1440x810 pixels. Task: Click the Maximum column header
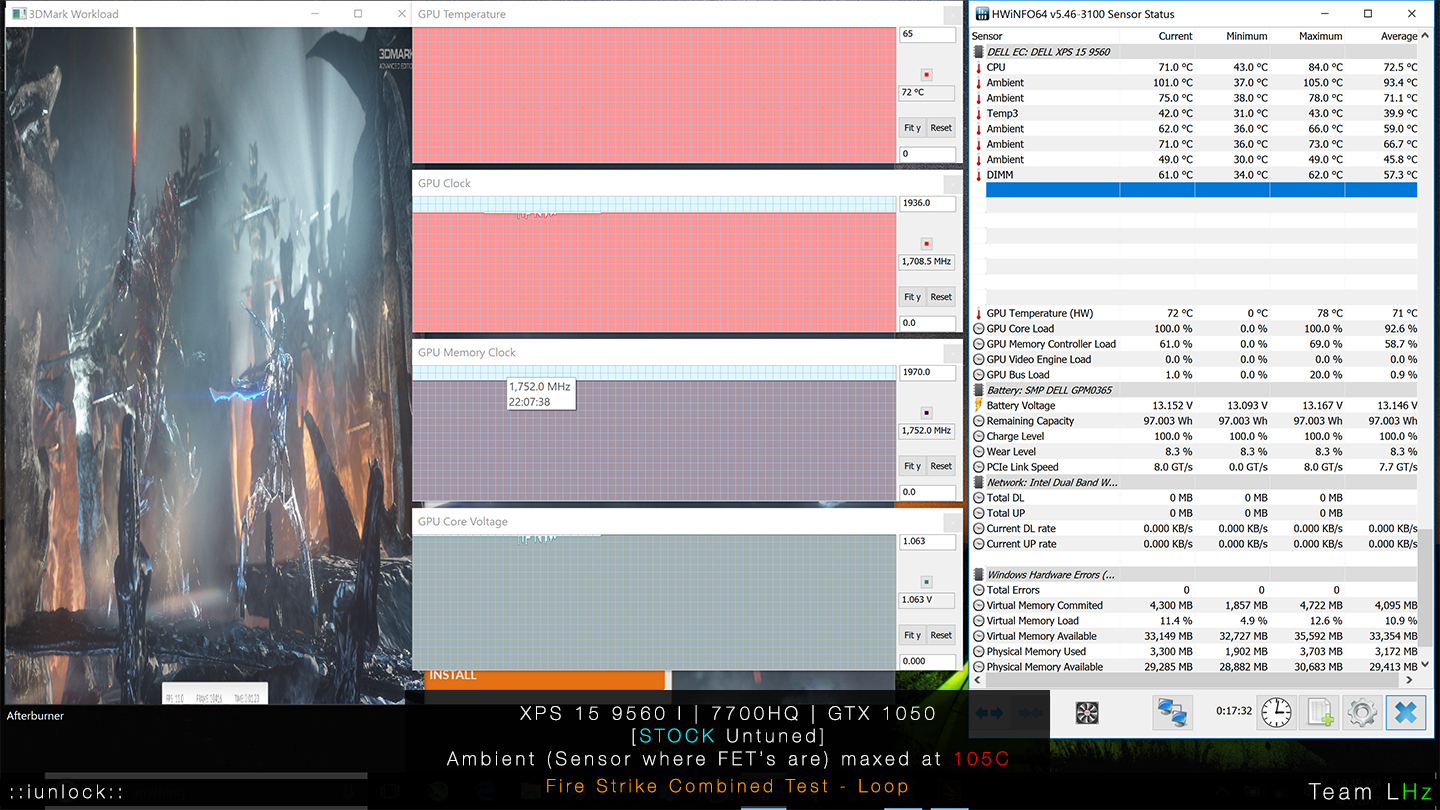(1320, 36)
